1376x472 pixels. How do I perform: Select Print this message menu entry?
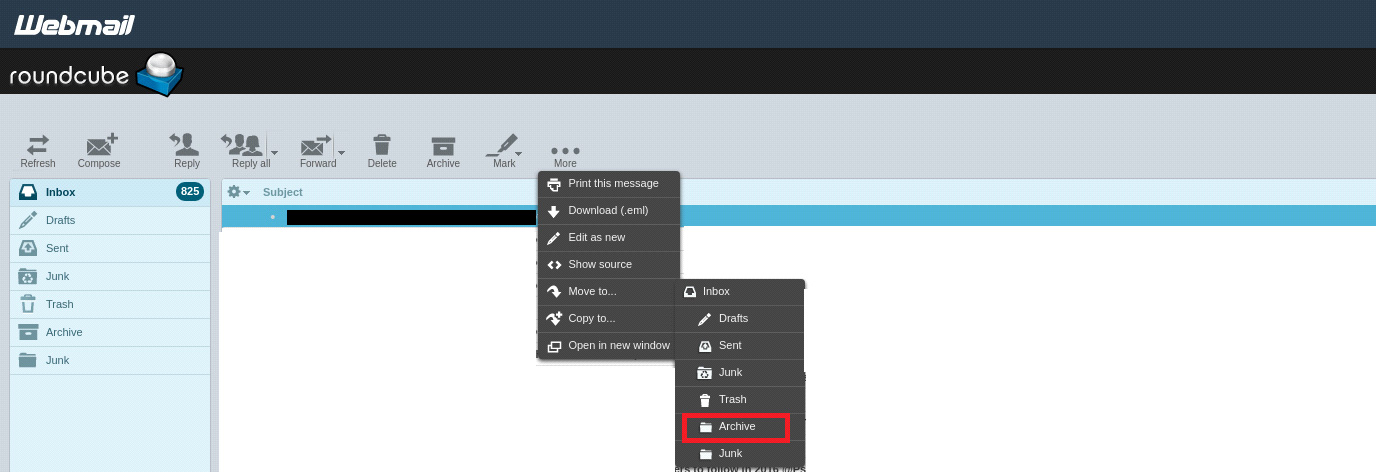coord(612,184)
